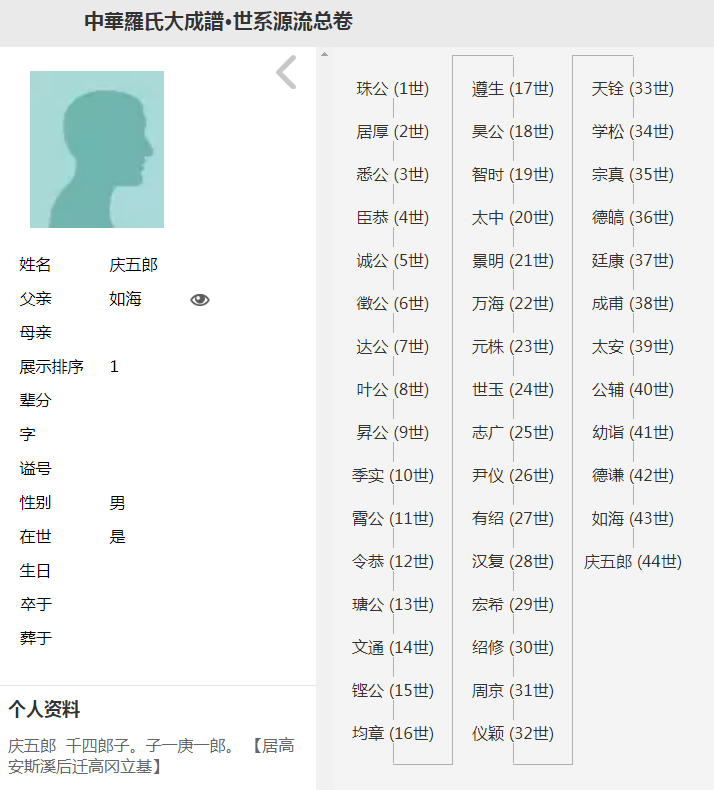Open 宗真 (35世) entry
Image resolution: width=714 pixels, height=790 pixels.
(x=632, y=174)
